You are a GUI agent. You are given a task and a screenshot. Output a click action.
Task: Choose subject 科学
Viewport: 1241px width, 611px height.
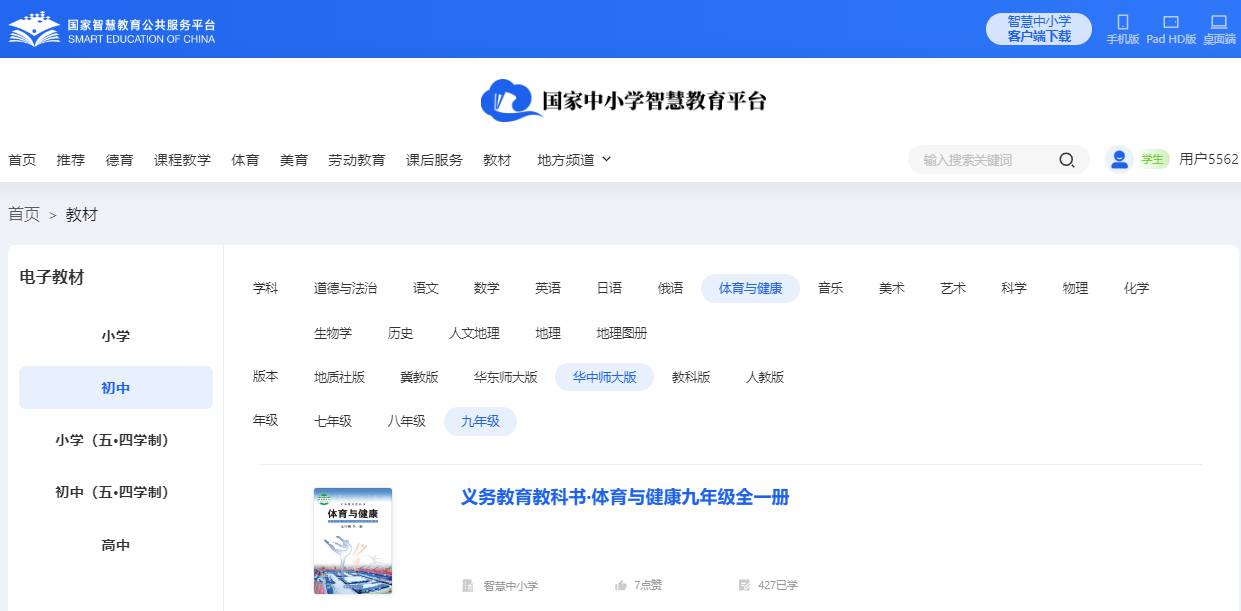tap(1014, 288)
